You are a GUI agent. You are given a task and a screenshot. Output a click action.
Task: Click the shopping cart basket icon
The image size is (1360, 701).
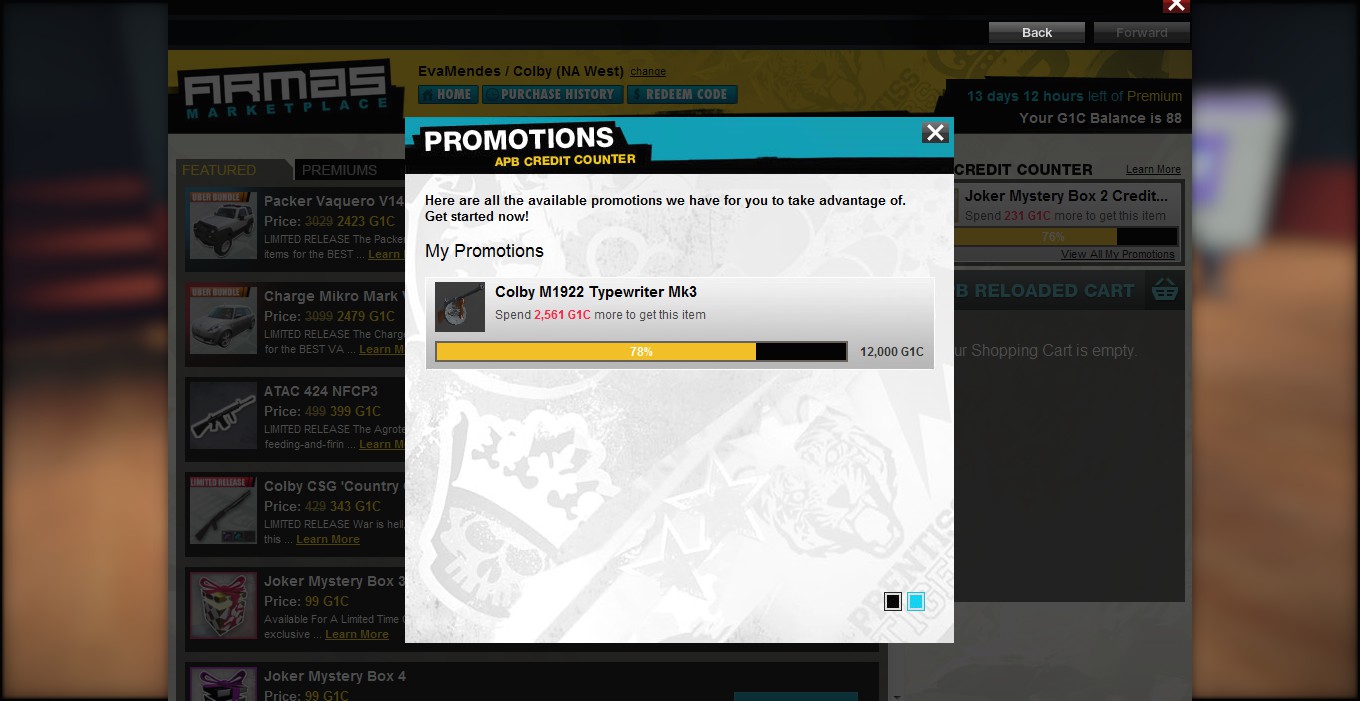pos(1164,291)
